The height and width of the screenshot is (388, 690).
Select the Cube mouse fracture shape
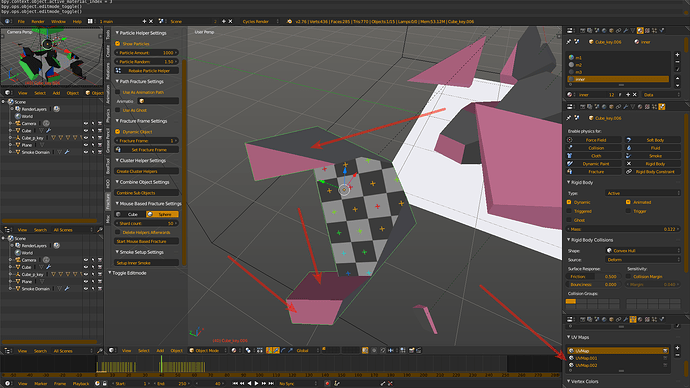[130, 214]
